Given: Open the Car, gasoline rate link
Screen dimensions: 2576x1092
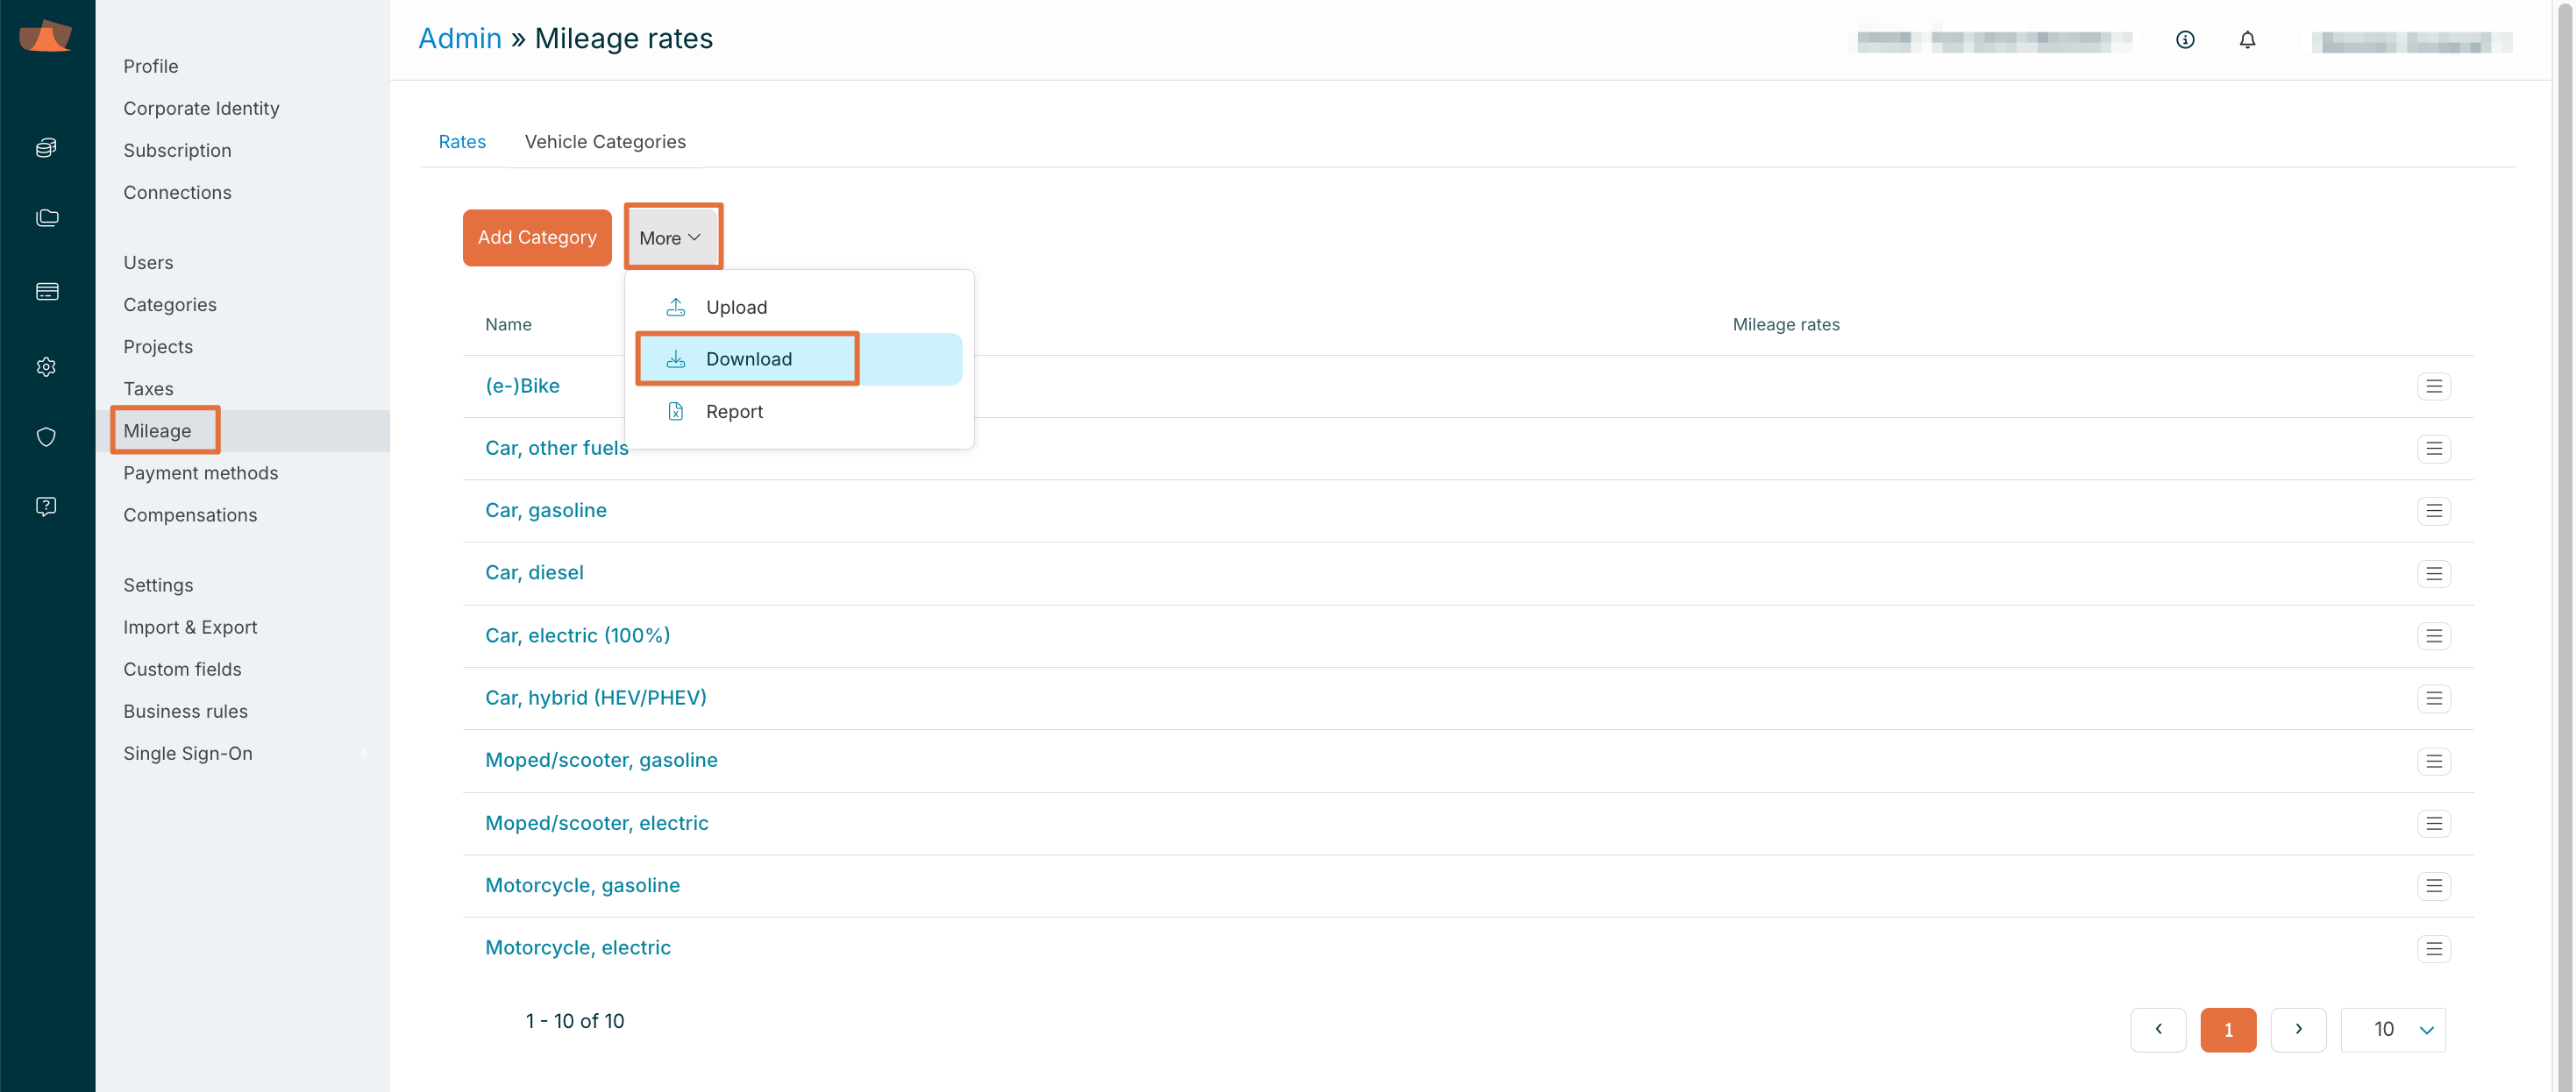Looking at the screenshot, I should [x=546, y=510].
